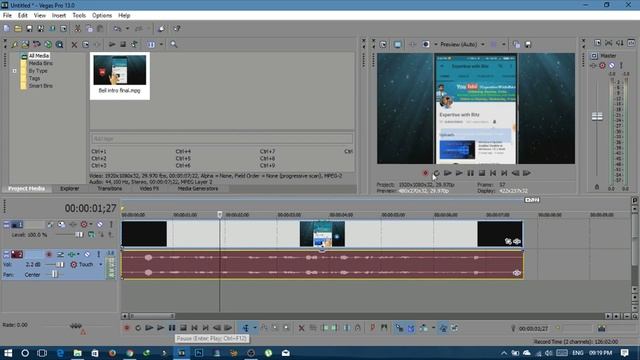
Task: Expand the By Type tree node
Action: coord(14,71)
